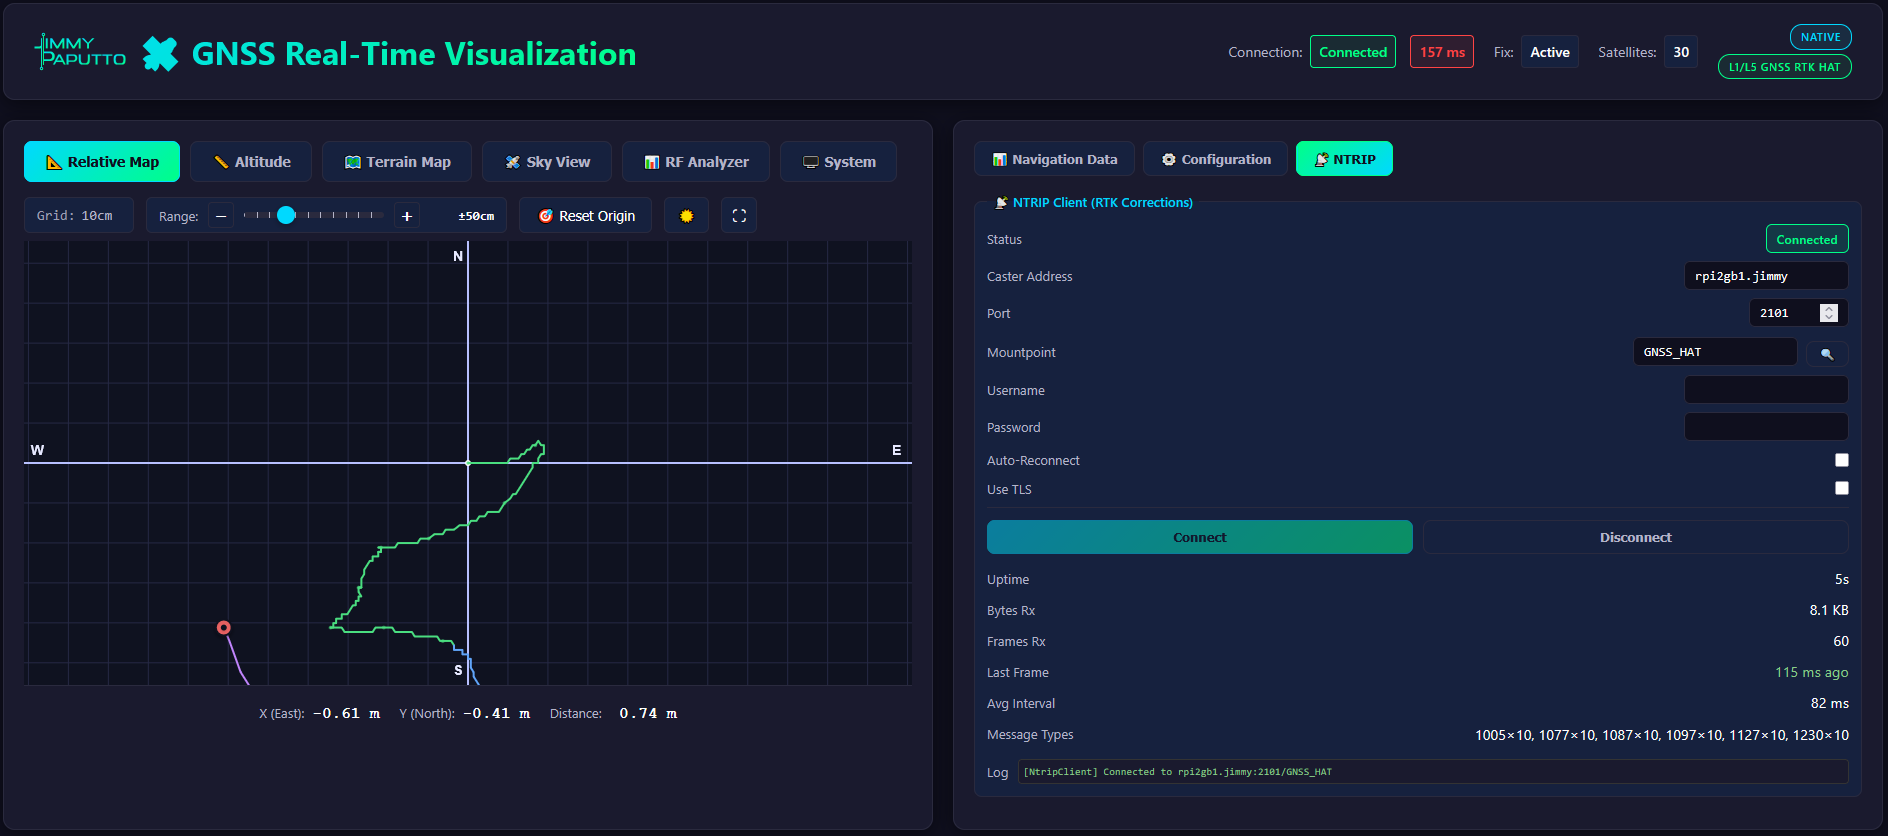The image size is (1888, 836).
Task: Search mountpoints with the magnifier icon
Action: point(1827,353)
